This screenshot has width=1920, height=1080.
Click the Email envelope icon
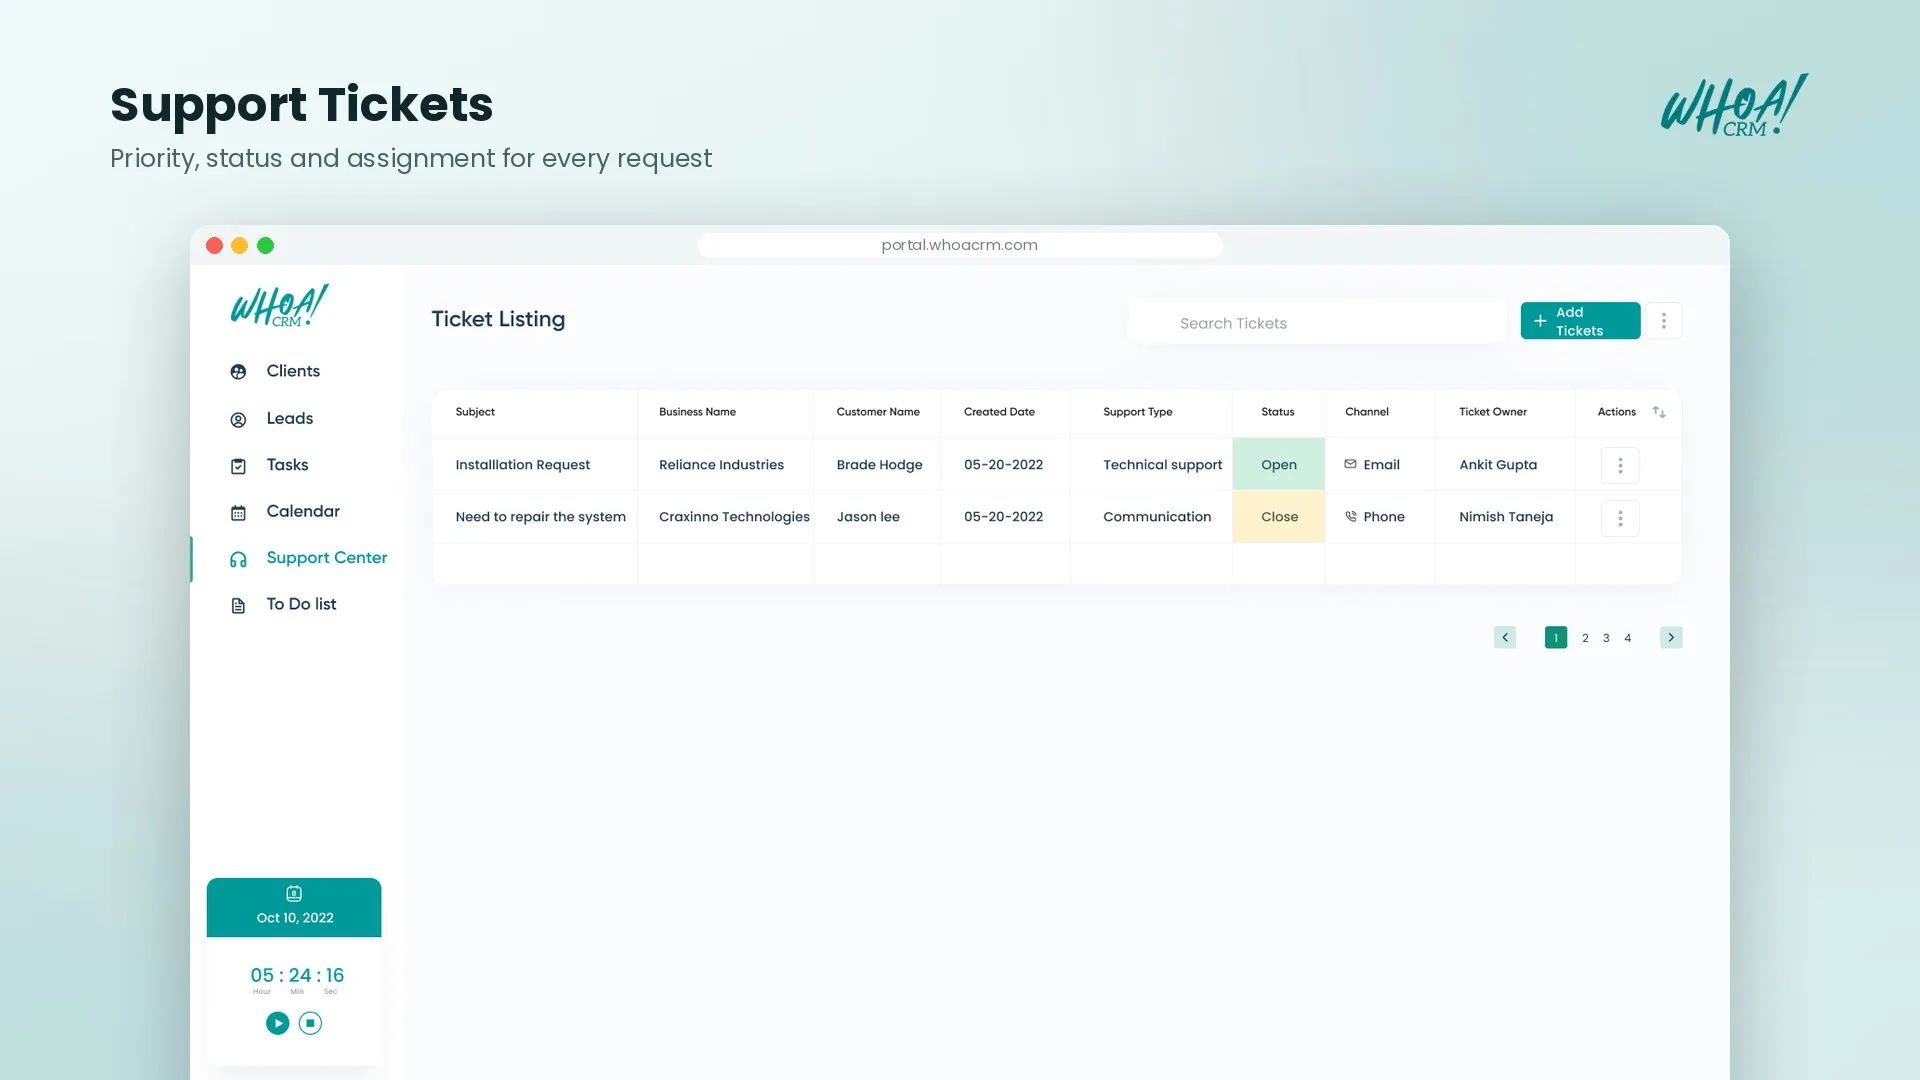[x=1350, y=464]
